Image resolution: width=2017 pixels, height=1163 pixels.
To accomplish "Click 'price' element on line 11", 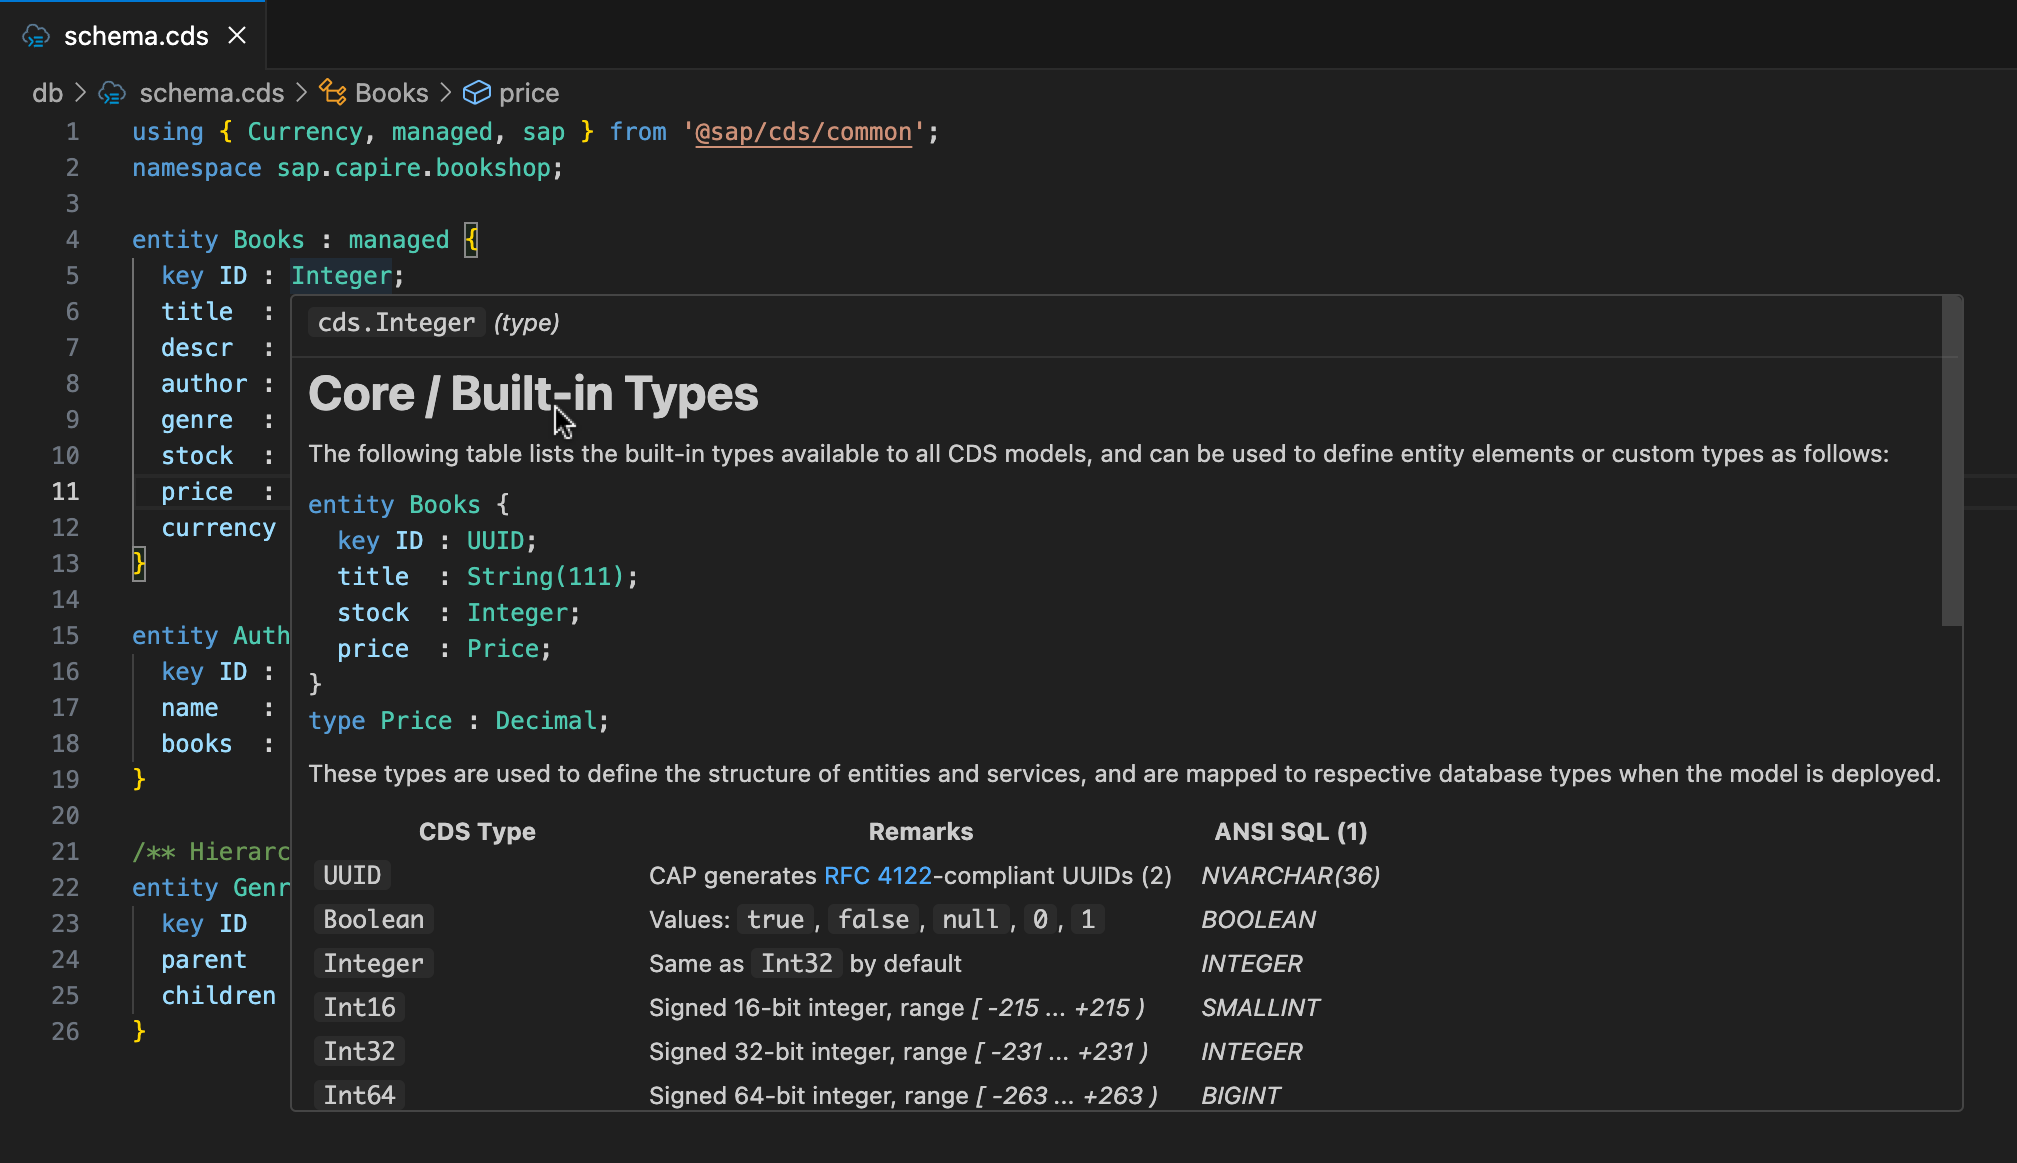I will click(197, 492).
